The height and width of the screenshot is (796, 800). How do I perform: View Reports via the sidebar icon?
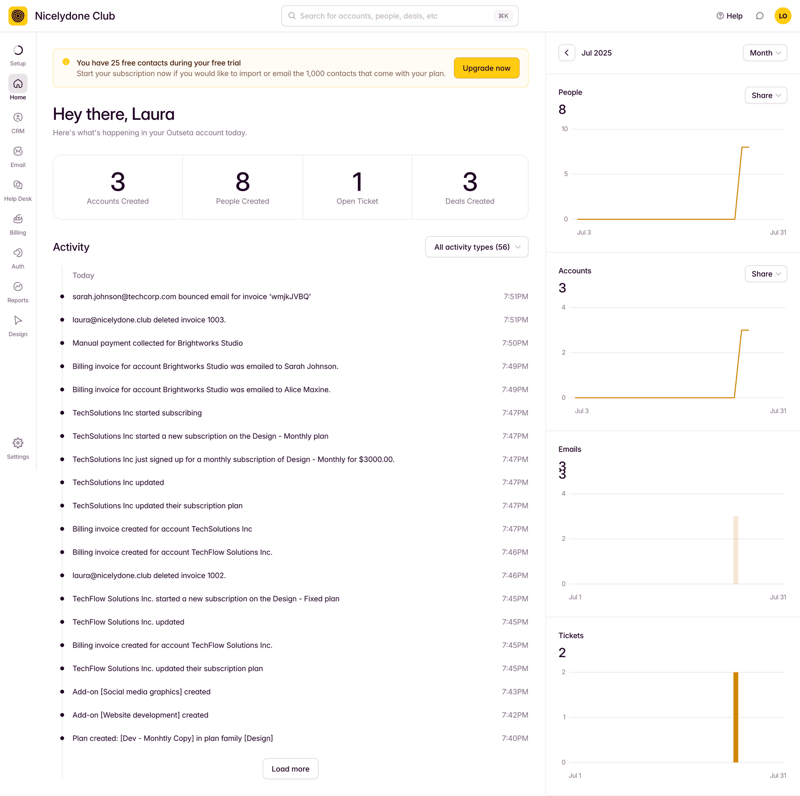tap(17, 286)
